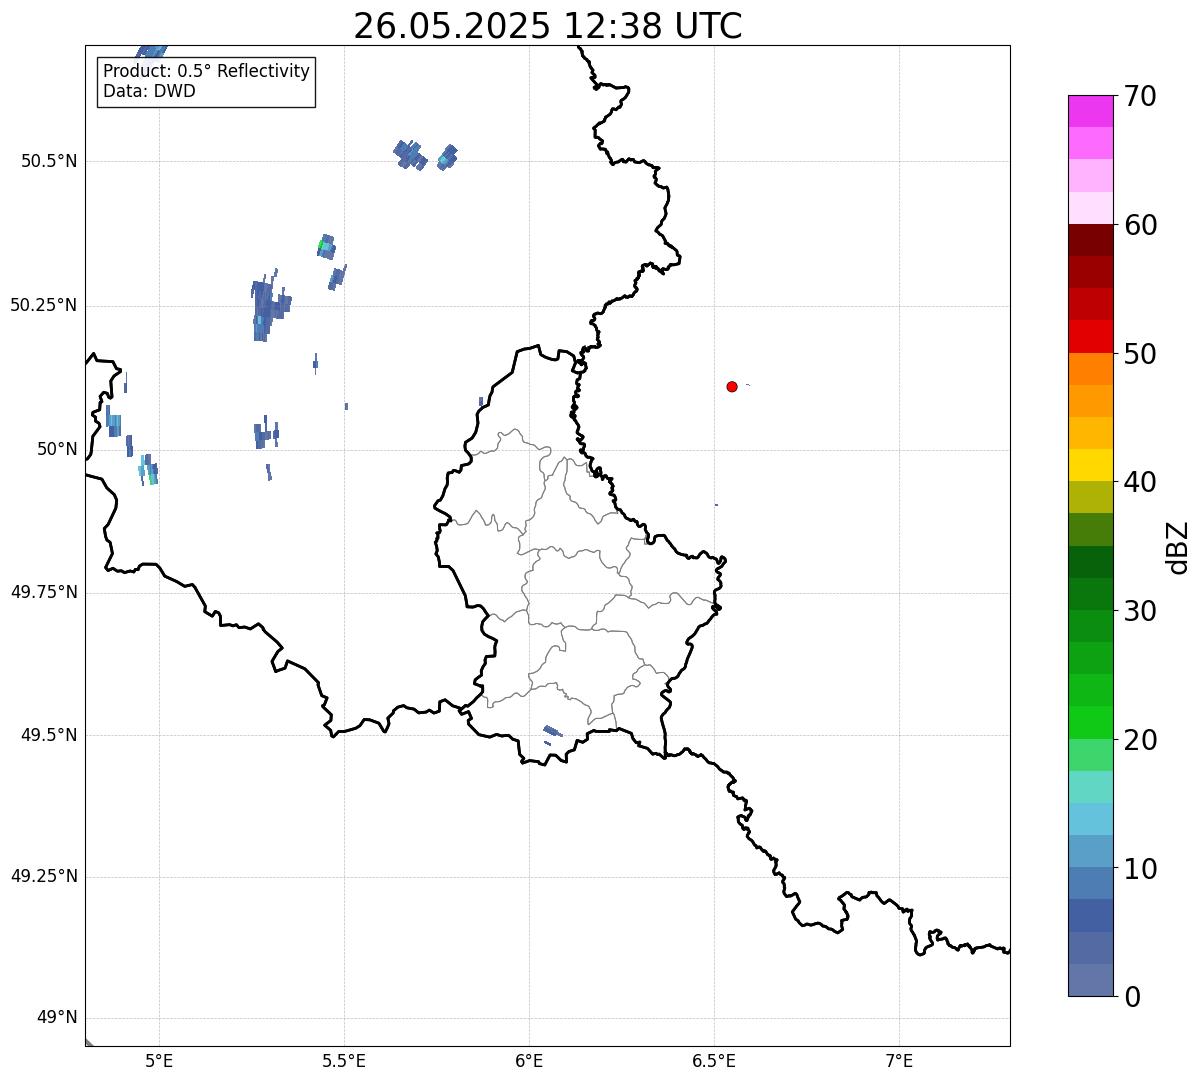
Task: Click the longitude label "6.5°E"
Action: (x=714, y=1060)
